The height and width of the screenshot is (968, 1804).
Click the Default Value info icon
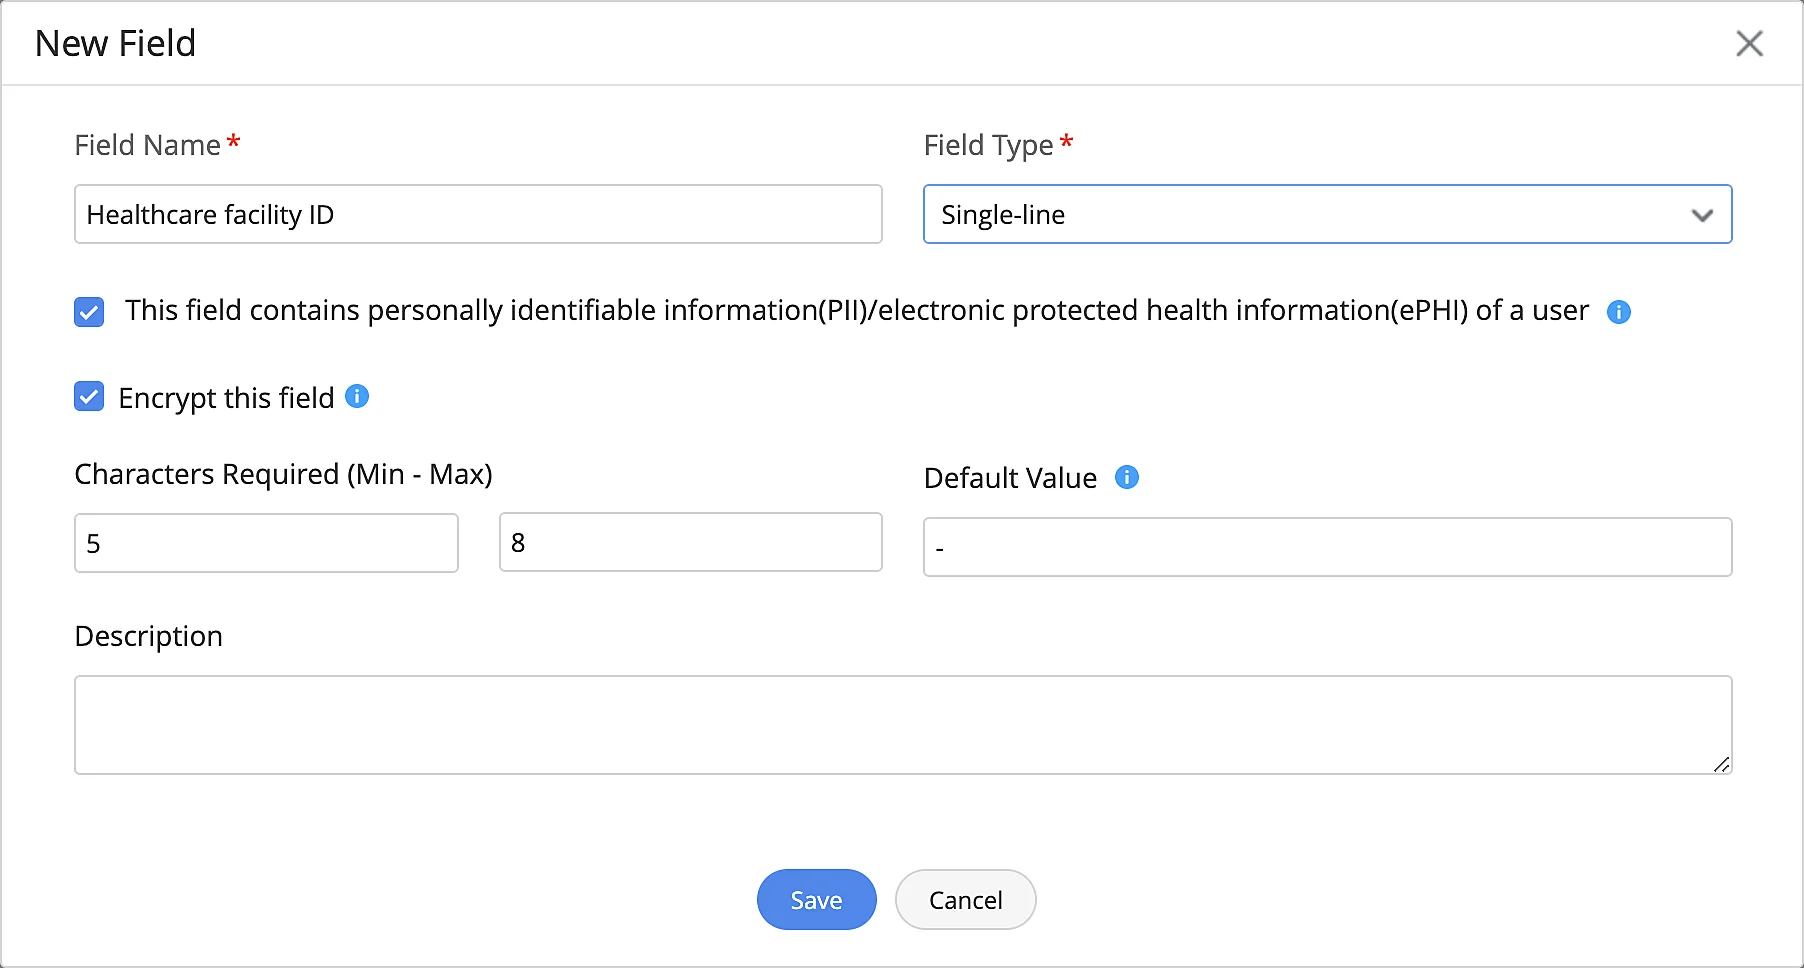(1127, 477)
